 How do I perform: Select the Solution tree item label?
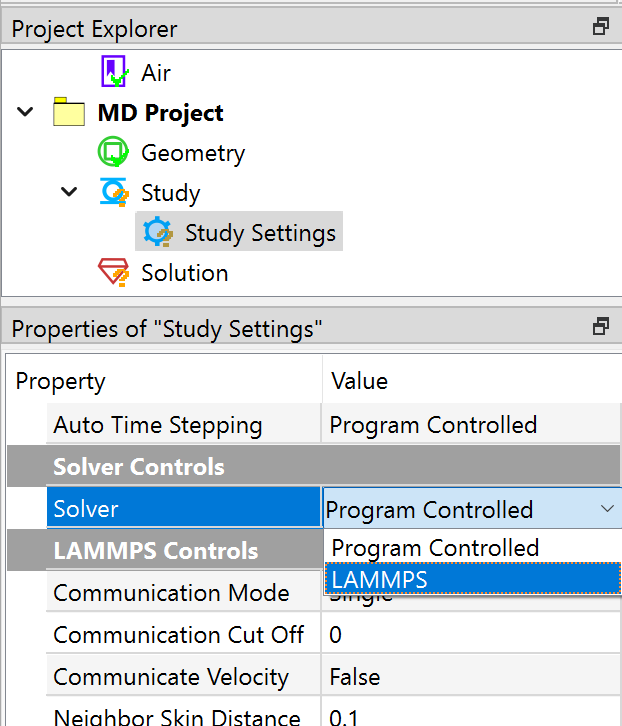(184, 273)
